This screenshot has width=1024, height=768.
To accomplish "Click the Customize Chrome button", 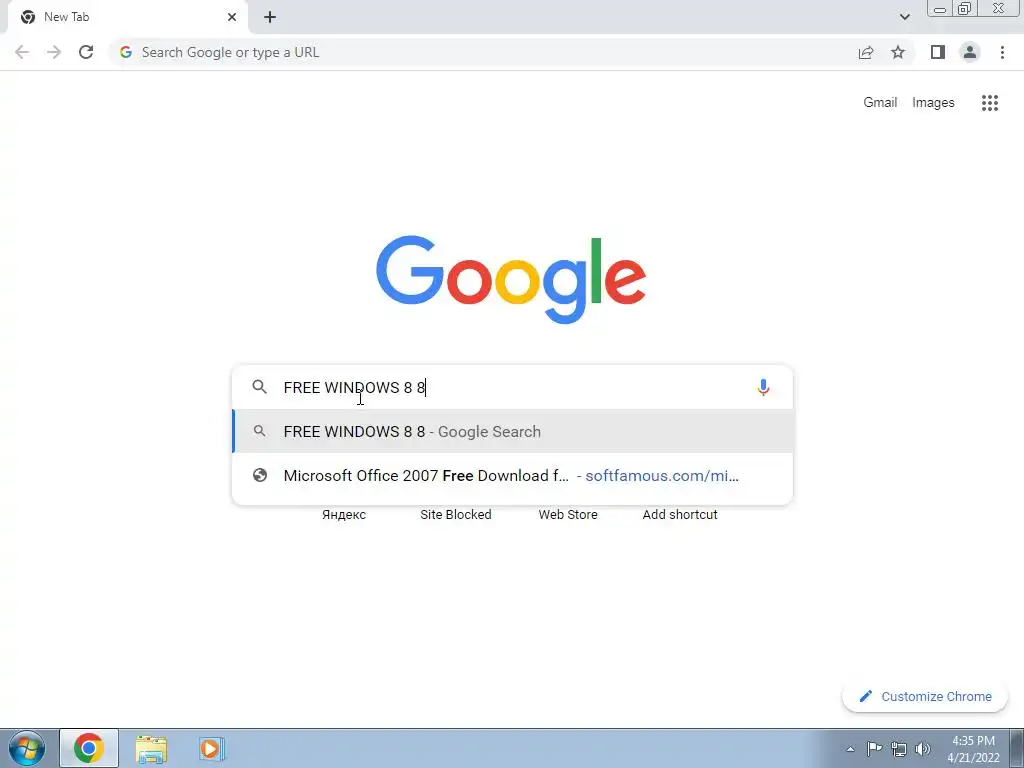I will [925, 696].
